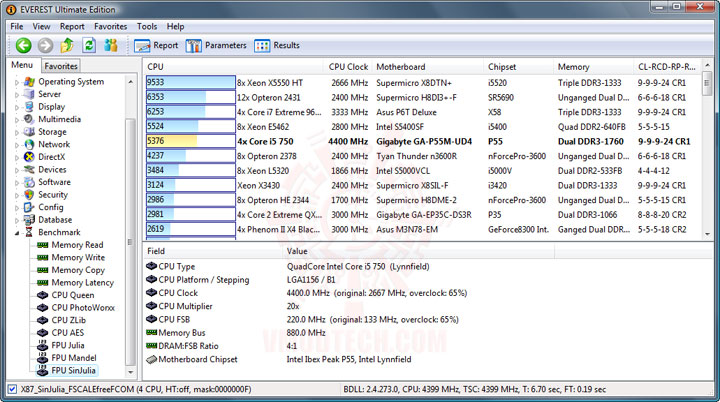Click the grey Forward arrow toolbar icon
Image resolution: width=720 pixels, height=402 pixels.
tap(45, 45)
